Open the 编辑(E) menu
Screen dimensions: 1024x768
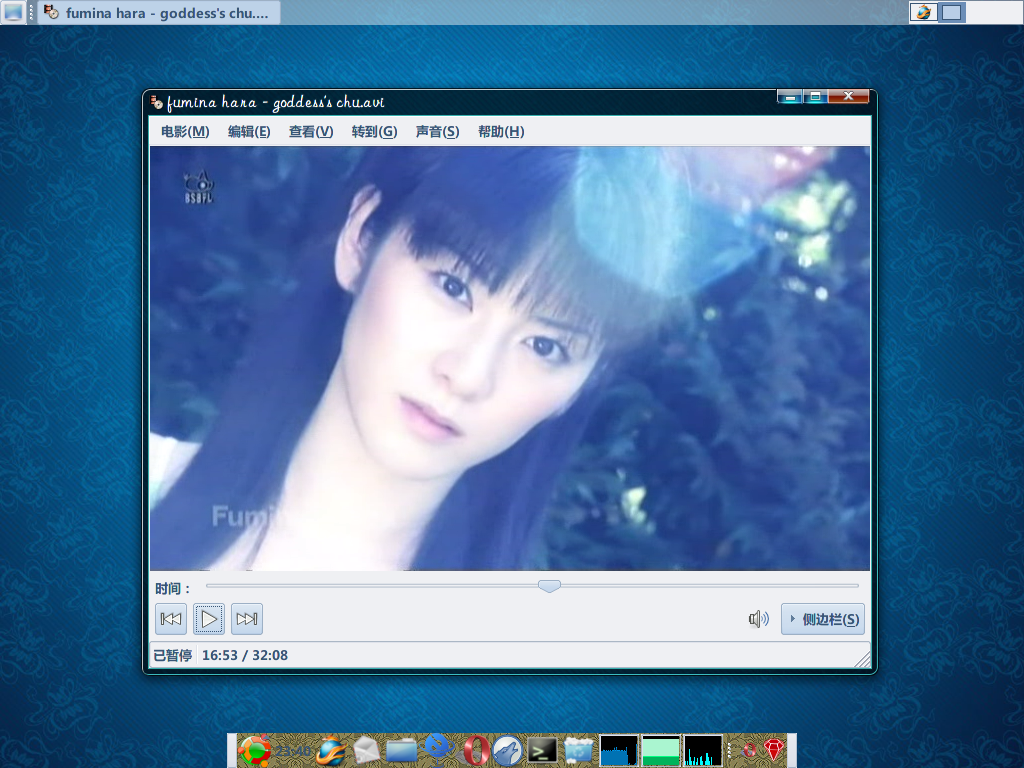click(x=249, y=132)
